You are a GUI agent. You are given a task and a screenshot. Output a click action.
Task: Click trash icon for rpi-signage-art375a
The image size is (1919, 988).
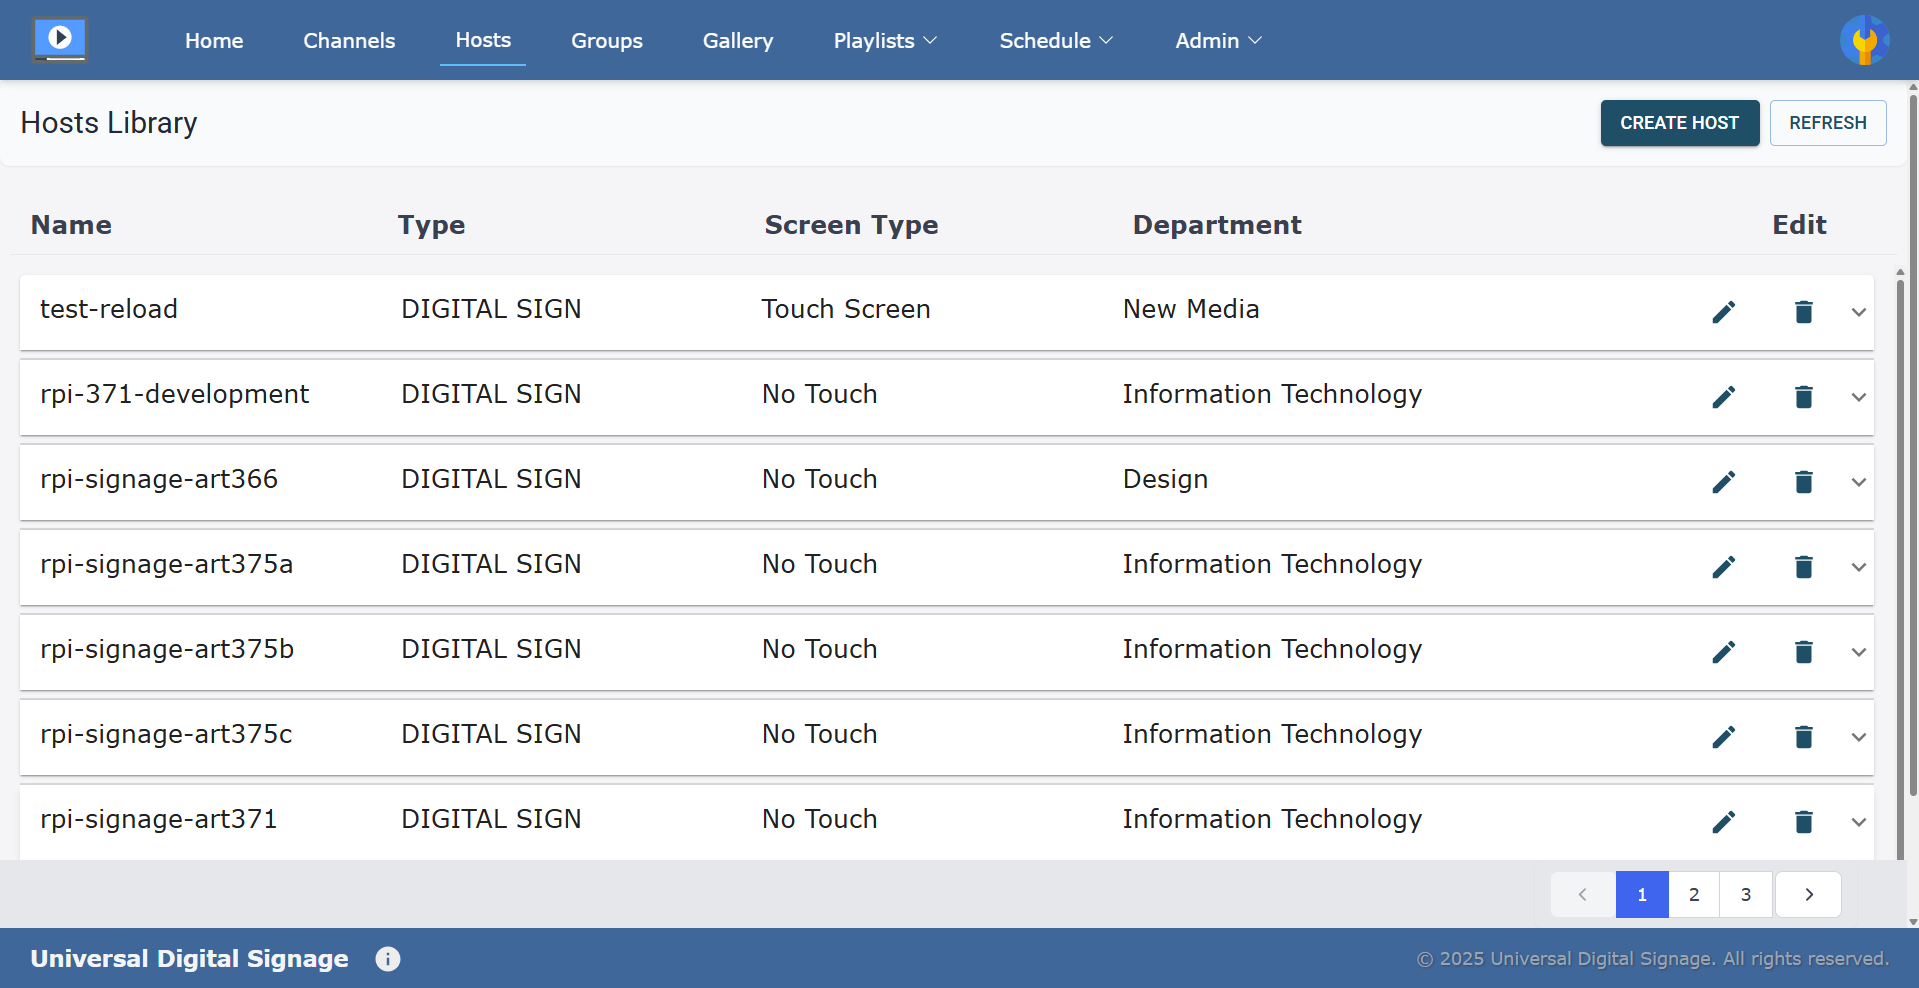pos(1803,567)
